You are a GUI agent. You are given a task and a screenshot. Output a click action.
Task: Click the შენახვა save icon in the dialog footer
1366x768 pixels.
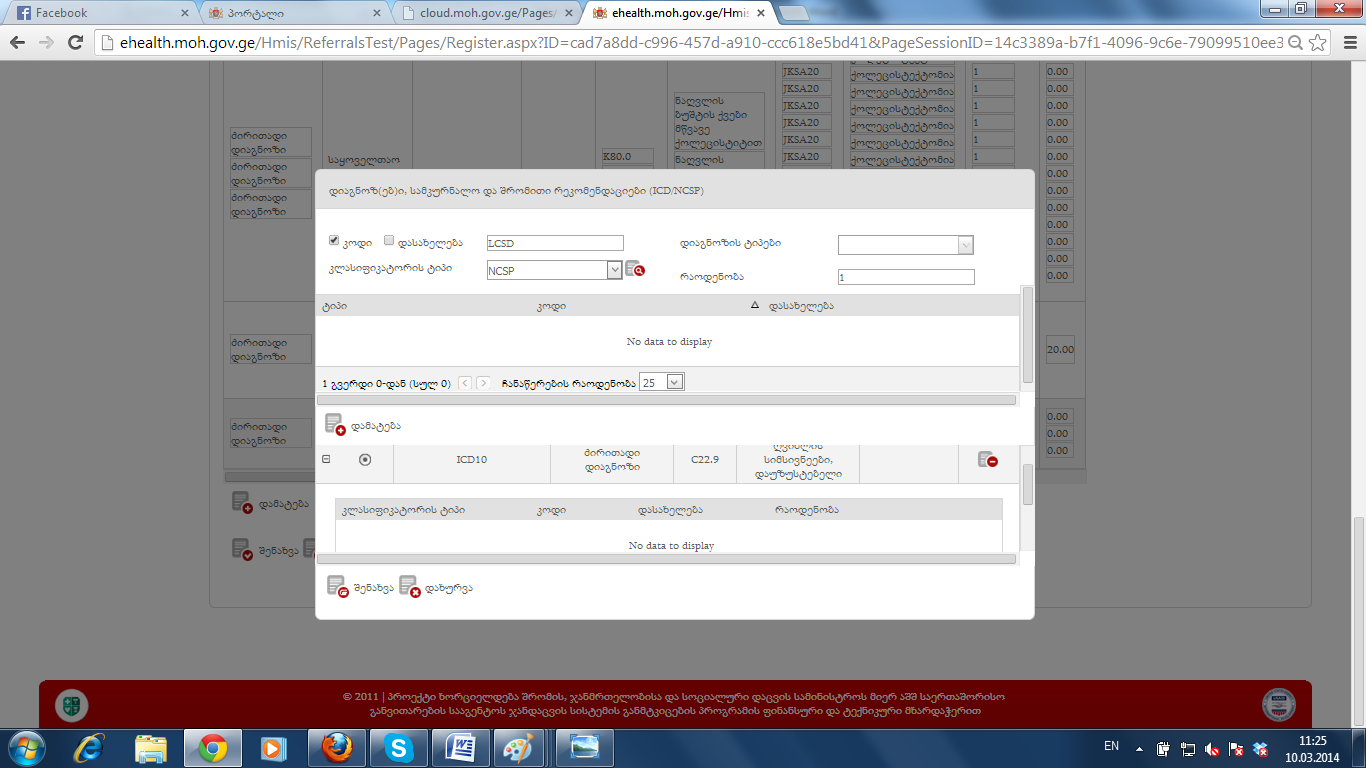coord(337,587)
